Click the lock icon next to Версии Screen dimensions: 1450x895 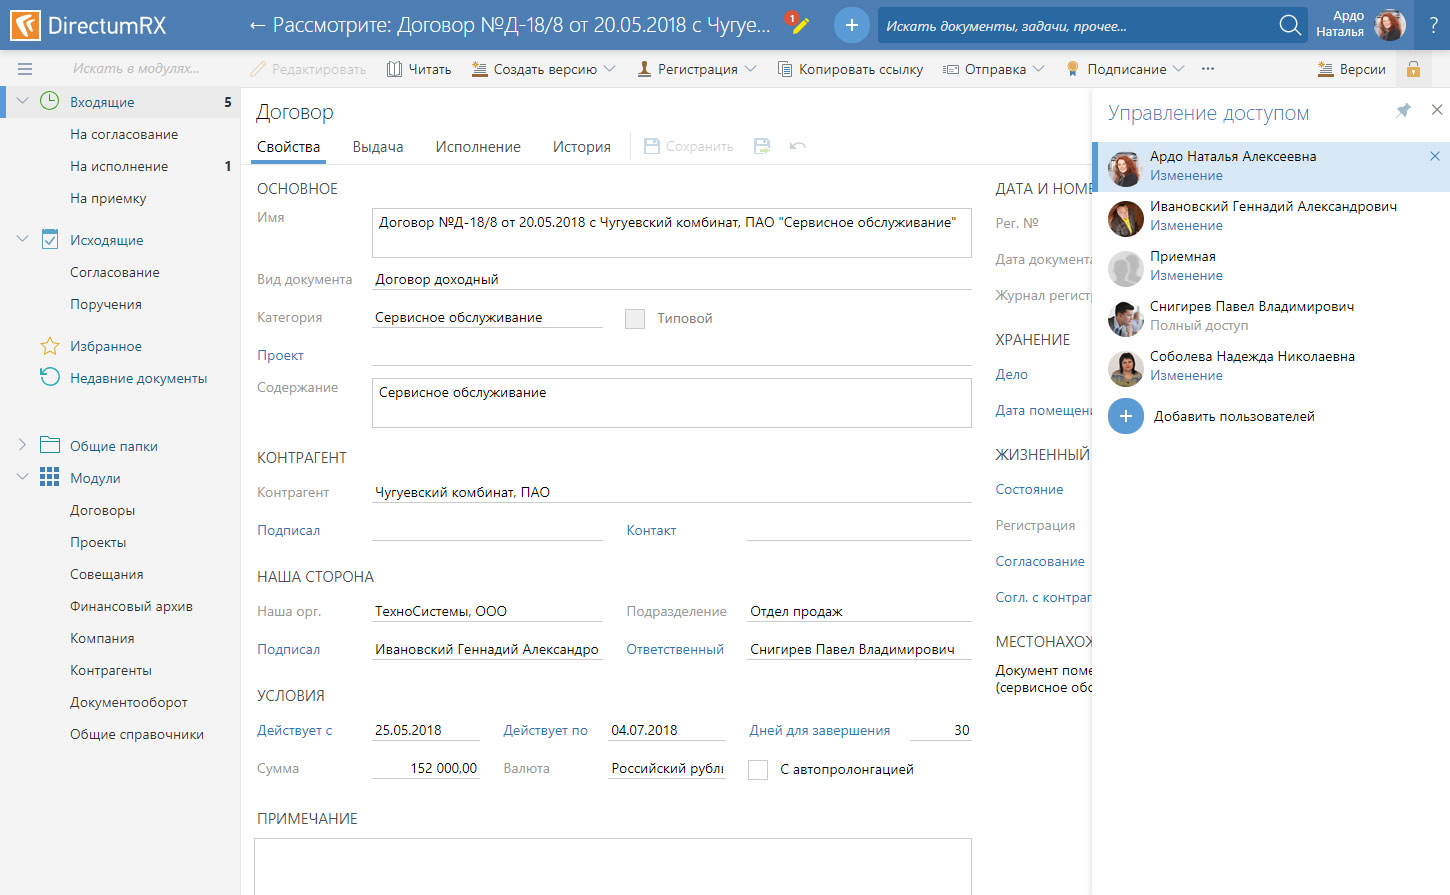click(1413, 69)
